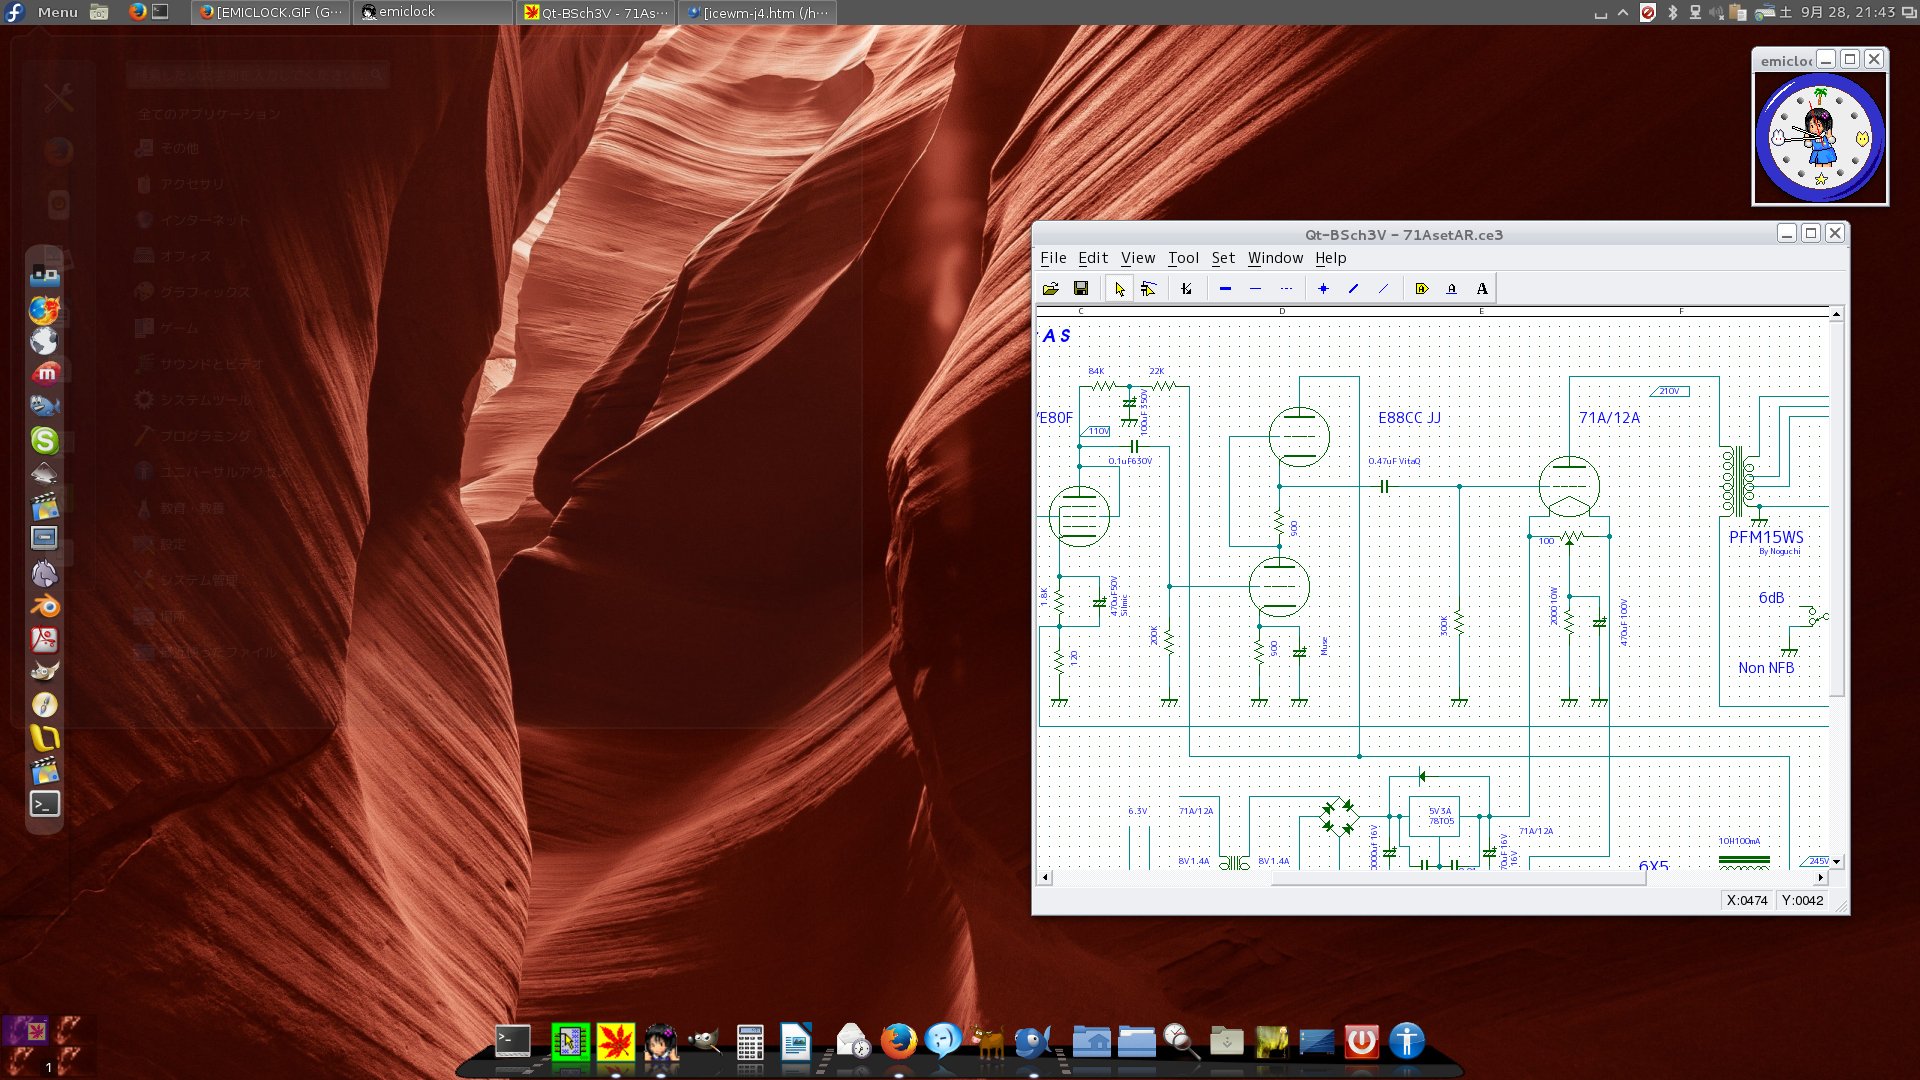Screen dimensions: 1920x1080
Task: Select the junction dot tool
Action: [x=1322, y=289]
